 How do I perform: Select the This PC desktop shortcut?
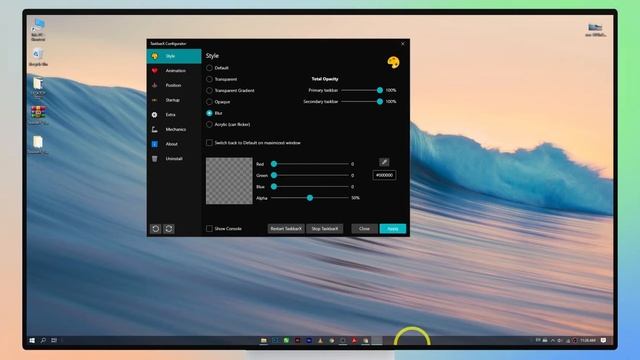pos(38,29)
